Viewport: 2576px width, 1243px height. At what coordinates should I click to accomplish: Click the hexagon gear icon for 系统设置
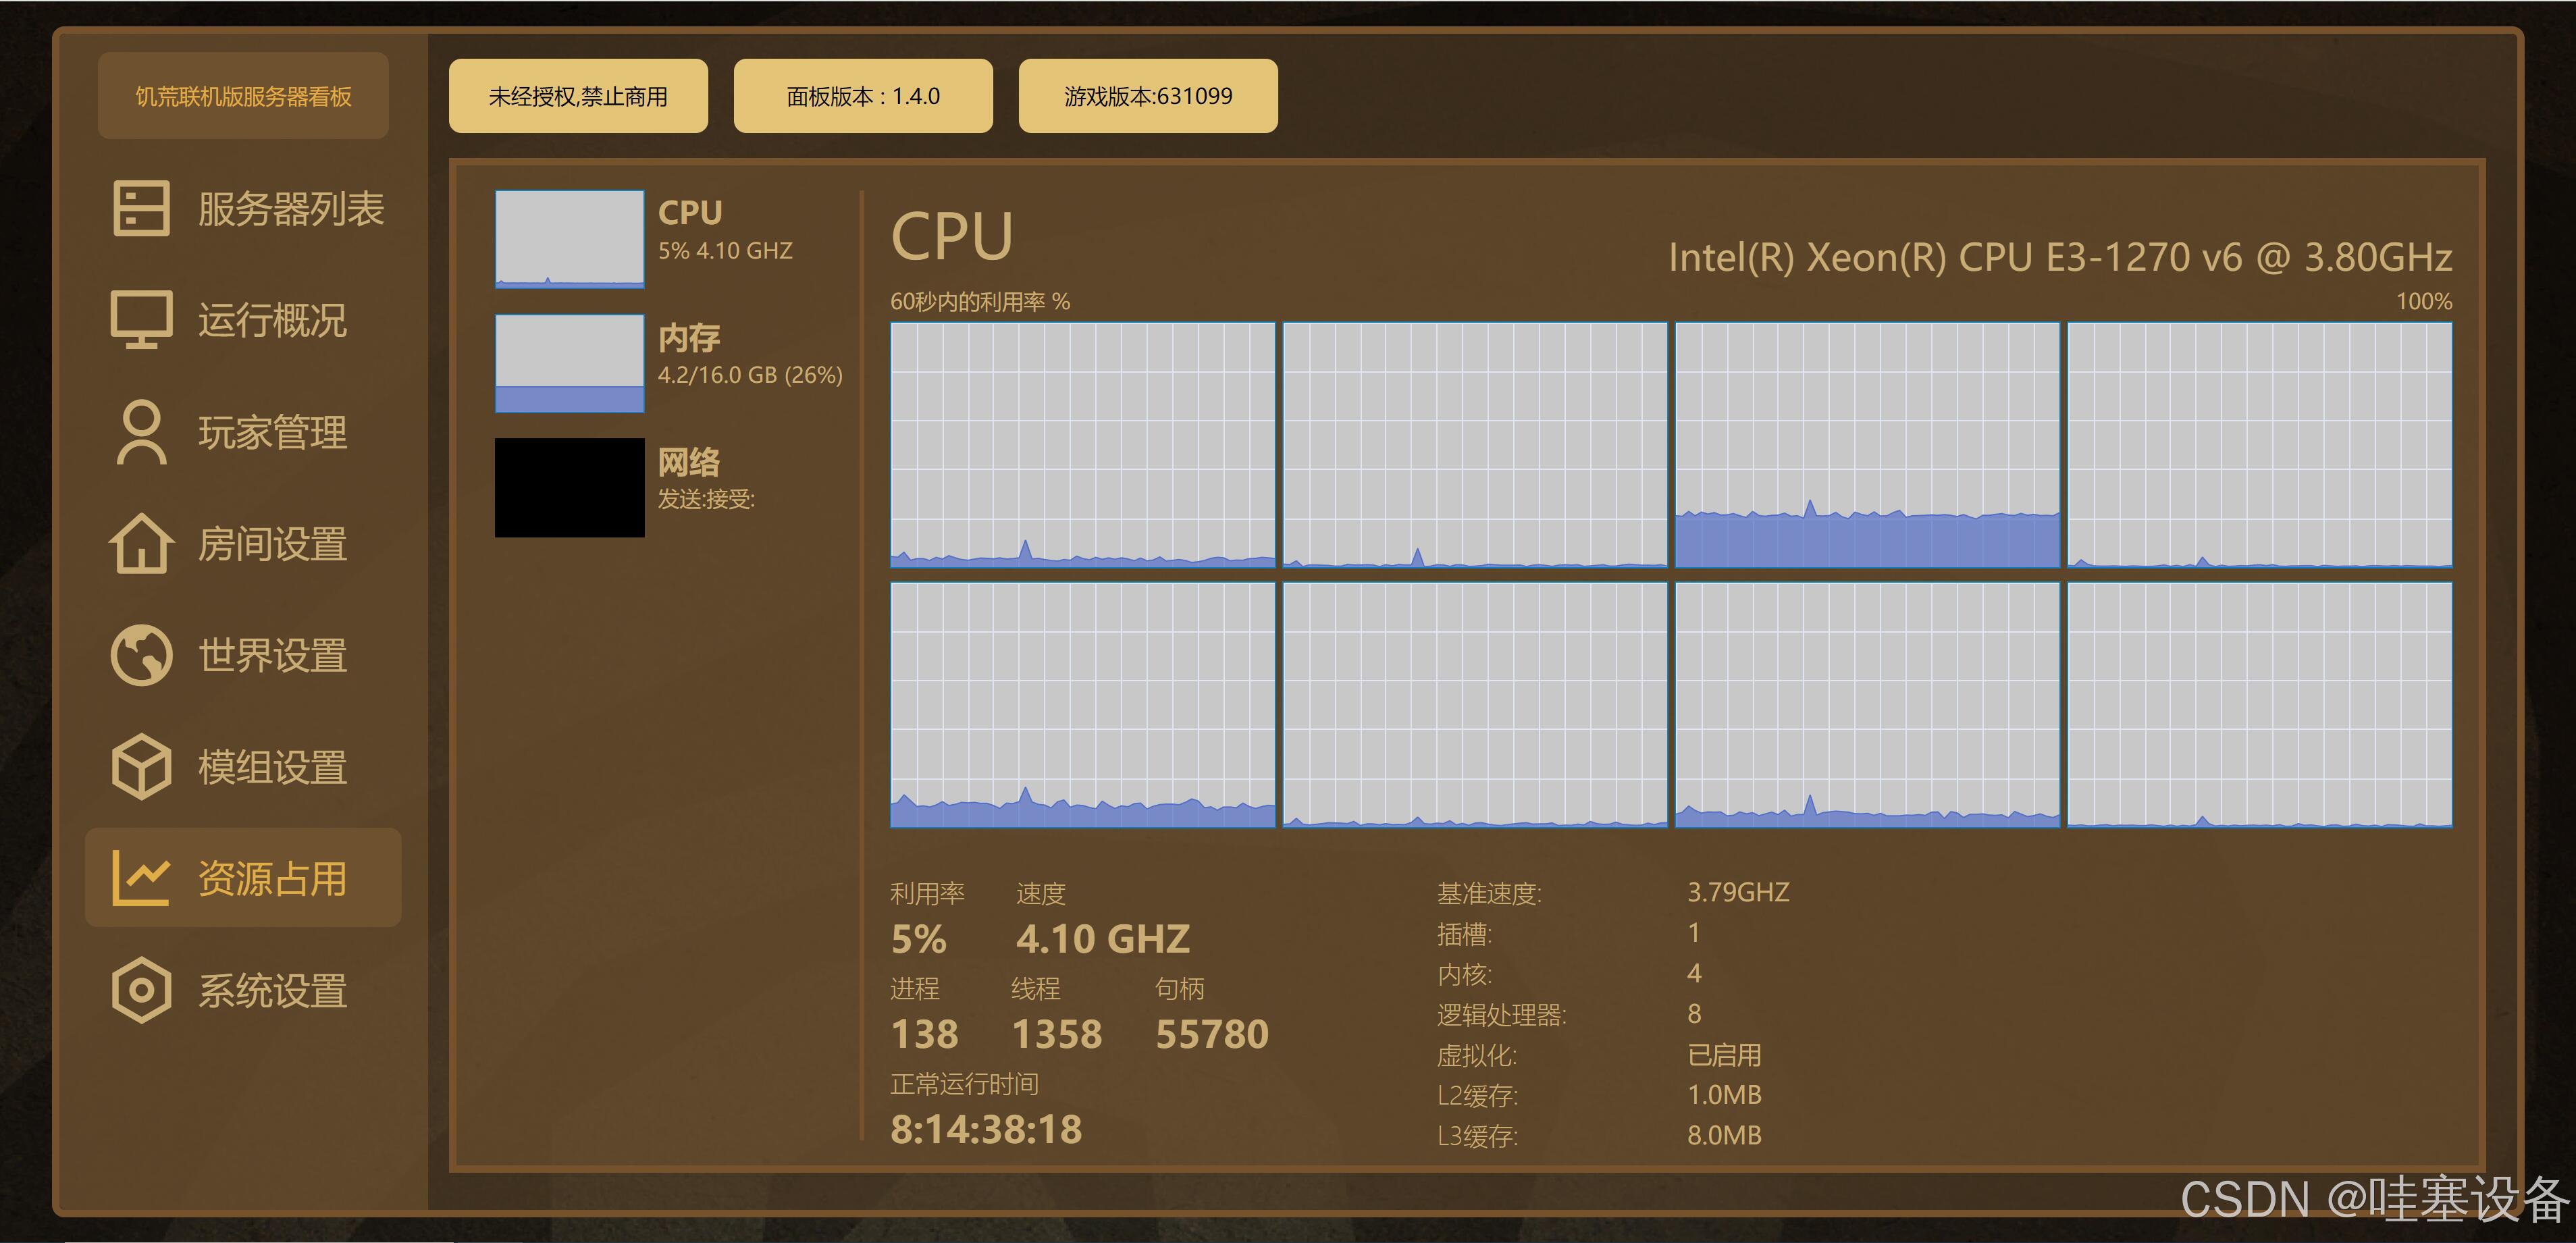coord(141,990)
